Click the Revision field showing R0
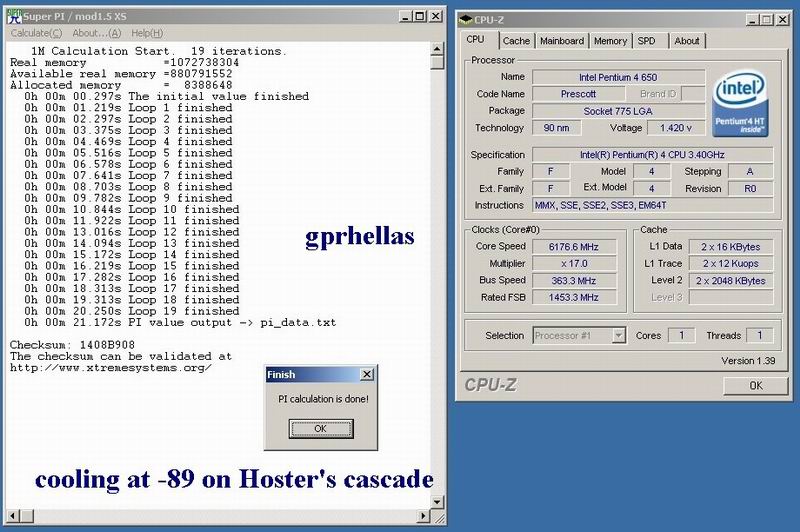800x532 pixels. coord(750,188)
